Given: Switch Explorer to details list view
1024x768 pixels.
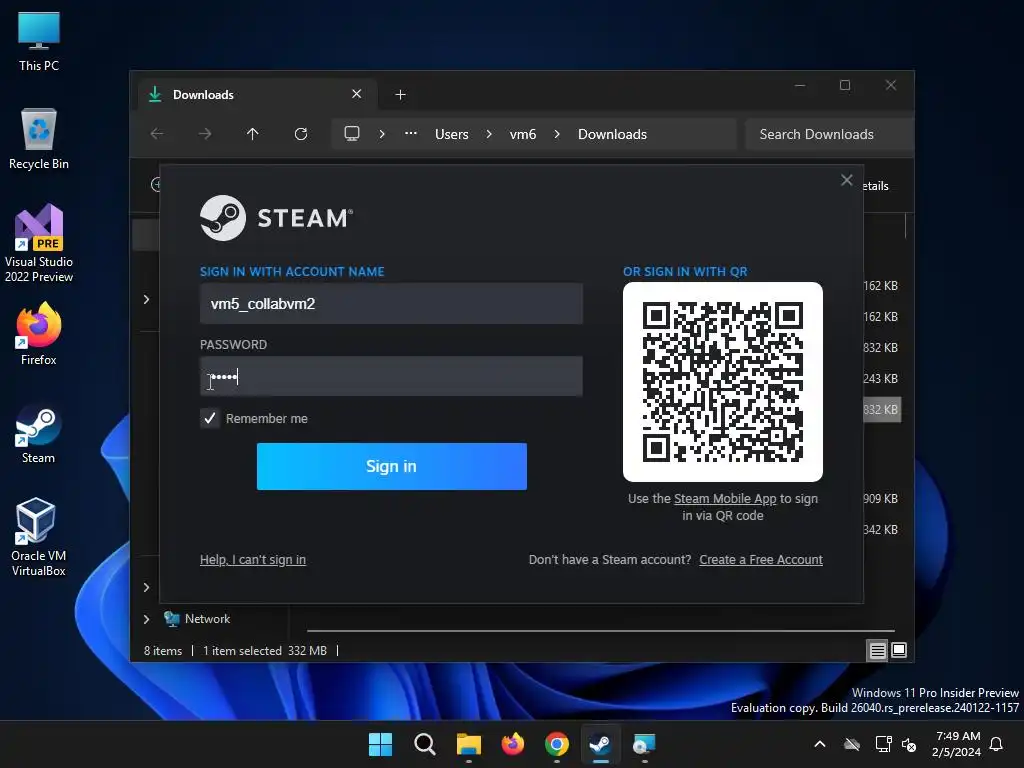Looking at the screenshot, I should click(x=877, y=650).
